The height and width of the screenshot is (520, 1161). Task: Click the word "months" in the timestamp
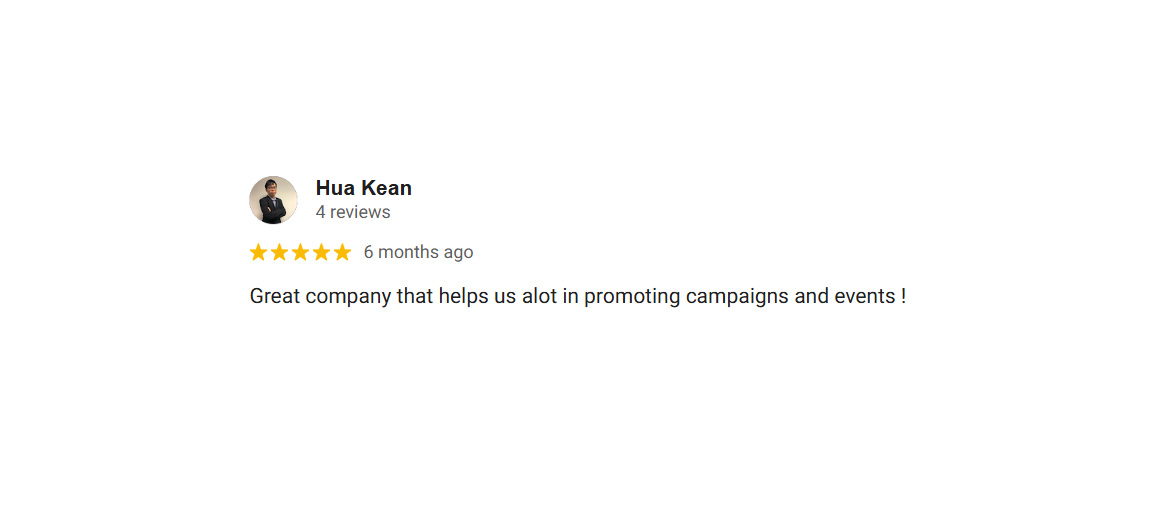pos(408,252)
